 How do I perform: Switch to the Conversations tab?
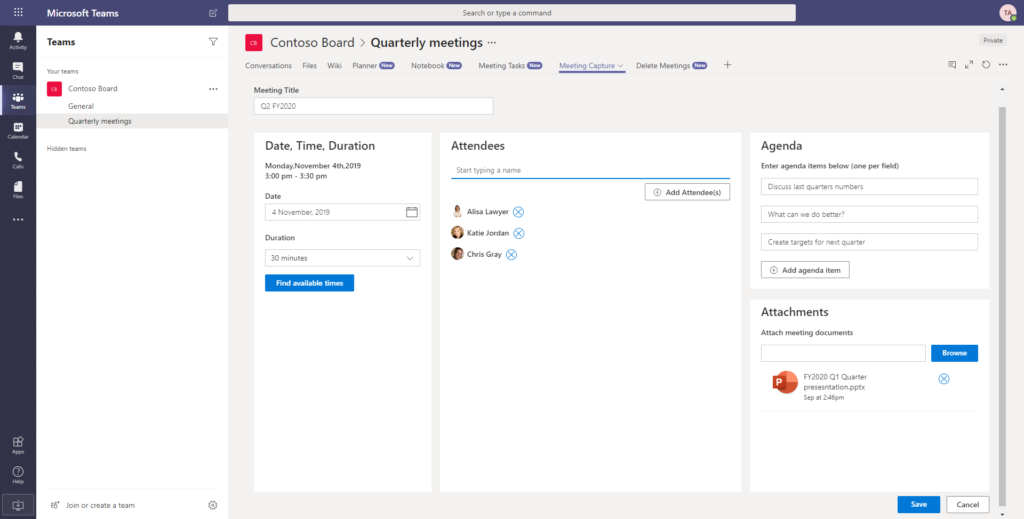pos(268,66)
